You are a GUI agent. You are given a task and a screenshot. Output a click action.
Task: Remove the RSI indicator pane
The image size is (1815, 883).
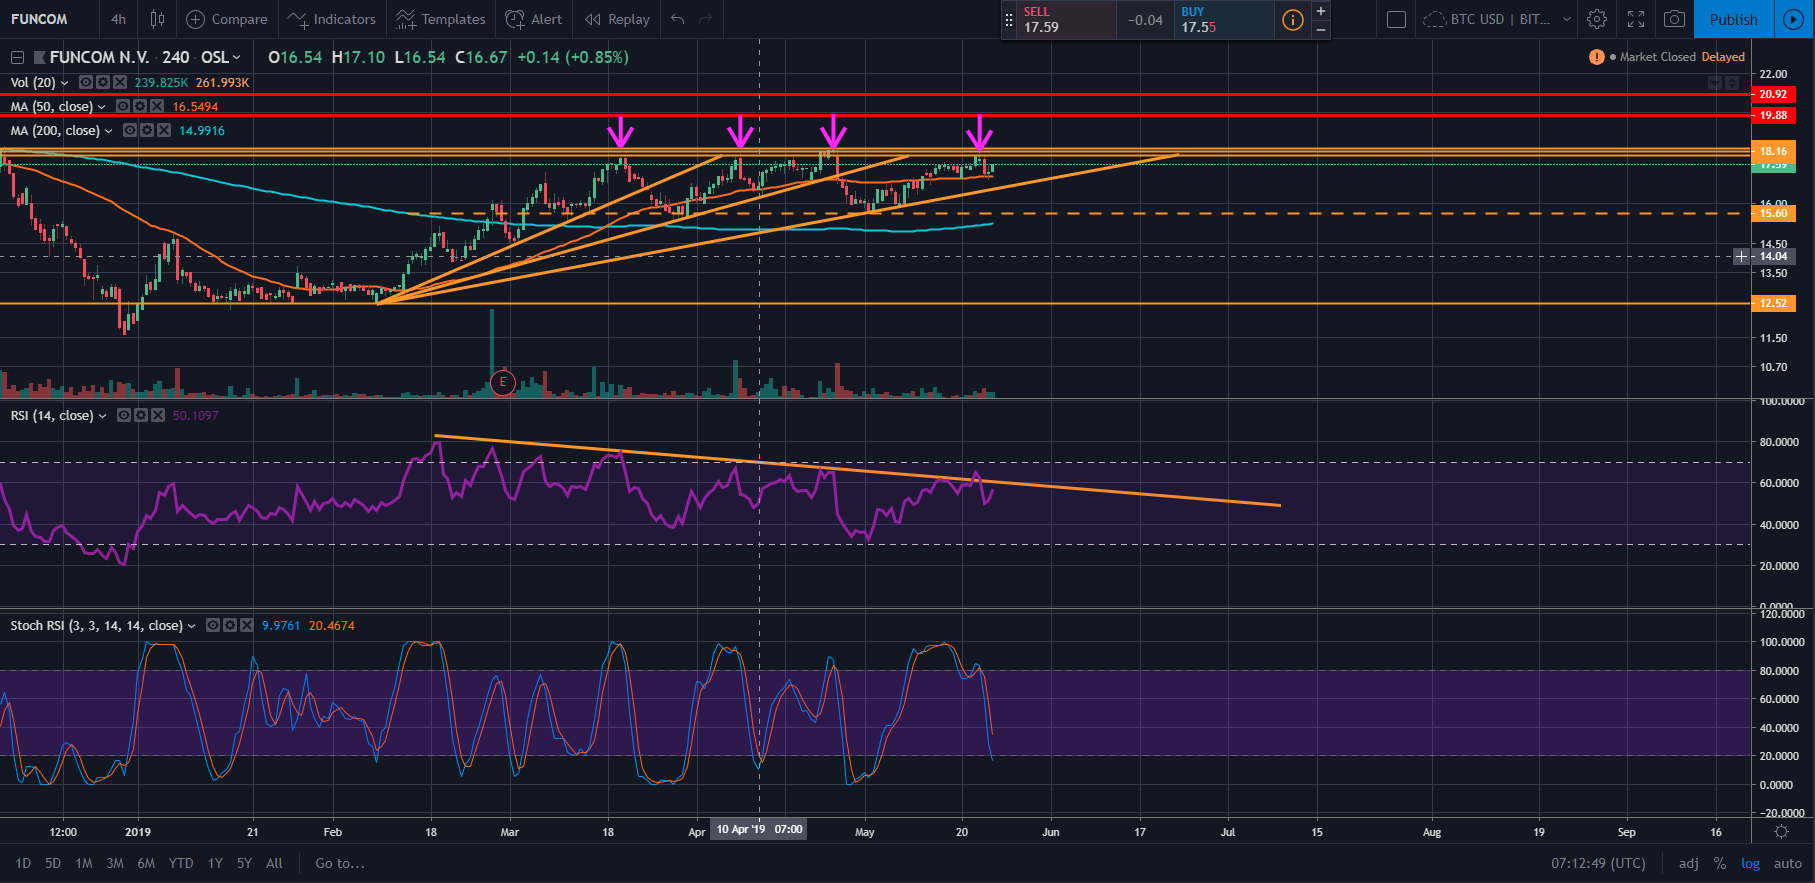[x=158, y=415]
